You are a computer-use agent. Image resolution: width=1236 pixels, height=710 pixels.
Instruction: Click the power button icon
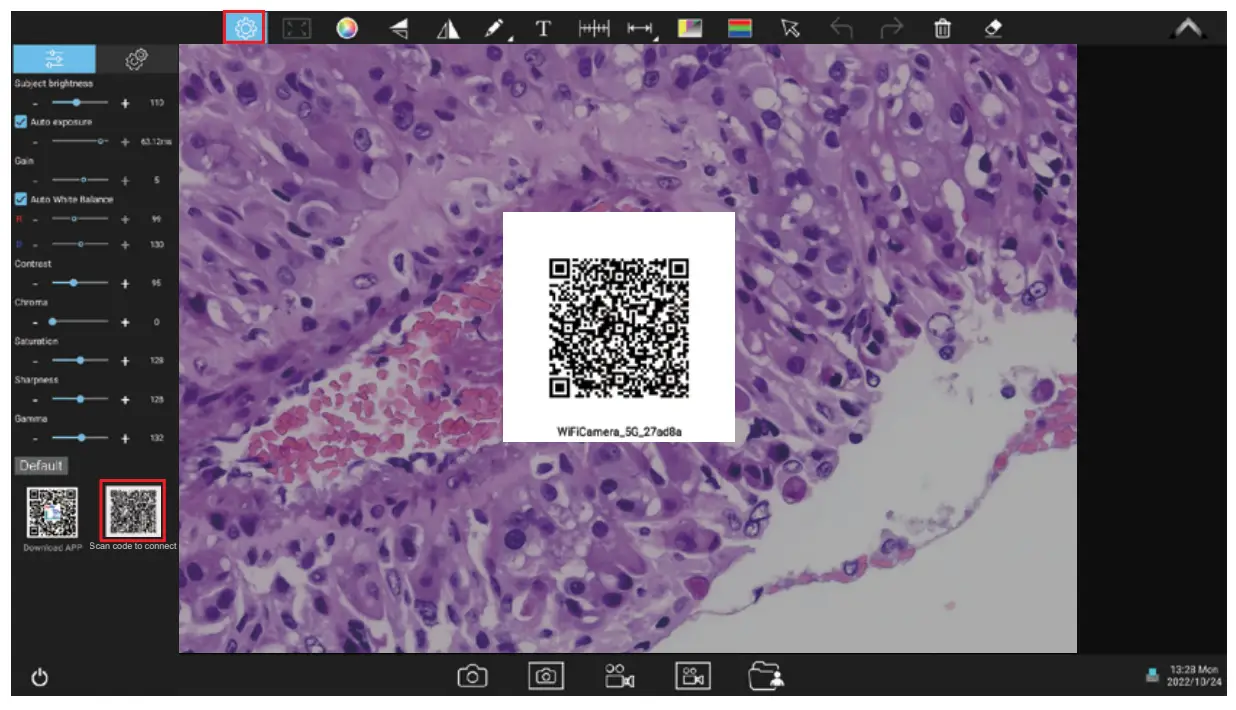tap(39, 678)
